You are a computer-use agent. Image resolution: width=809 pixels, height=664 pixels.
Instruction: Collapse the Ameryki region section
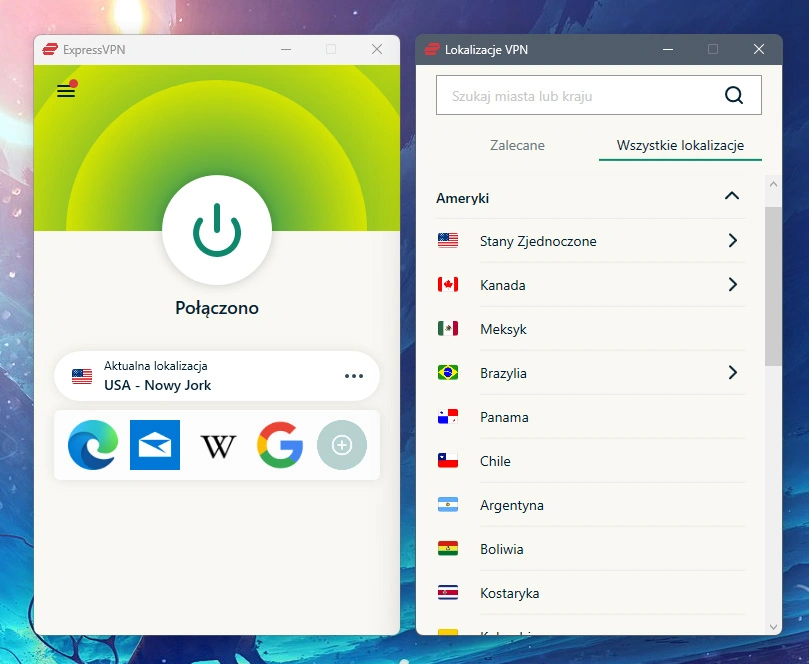732,196
